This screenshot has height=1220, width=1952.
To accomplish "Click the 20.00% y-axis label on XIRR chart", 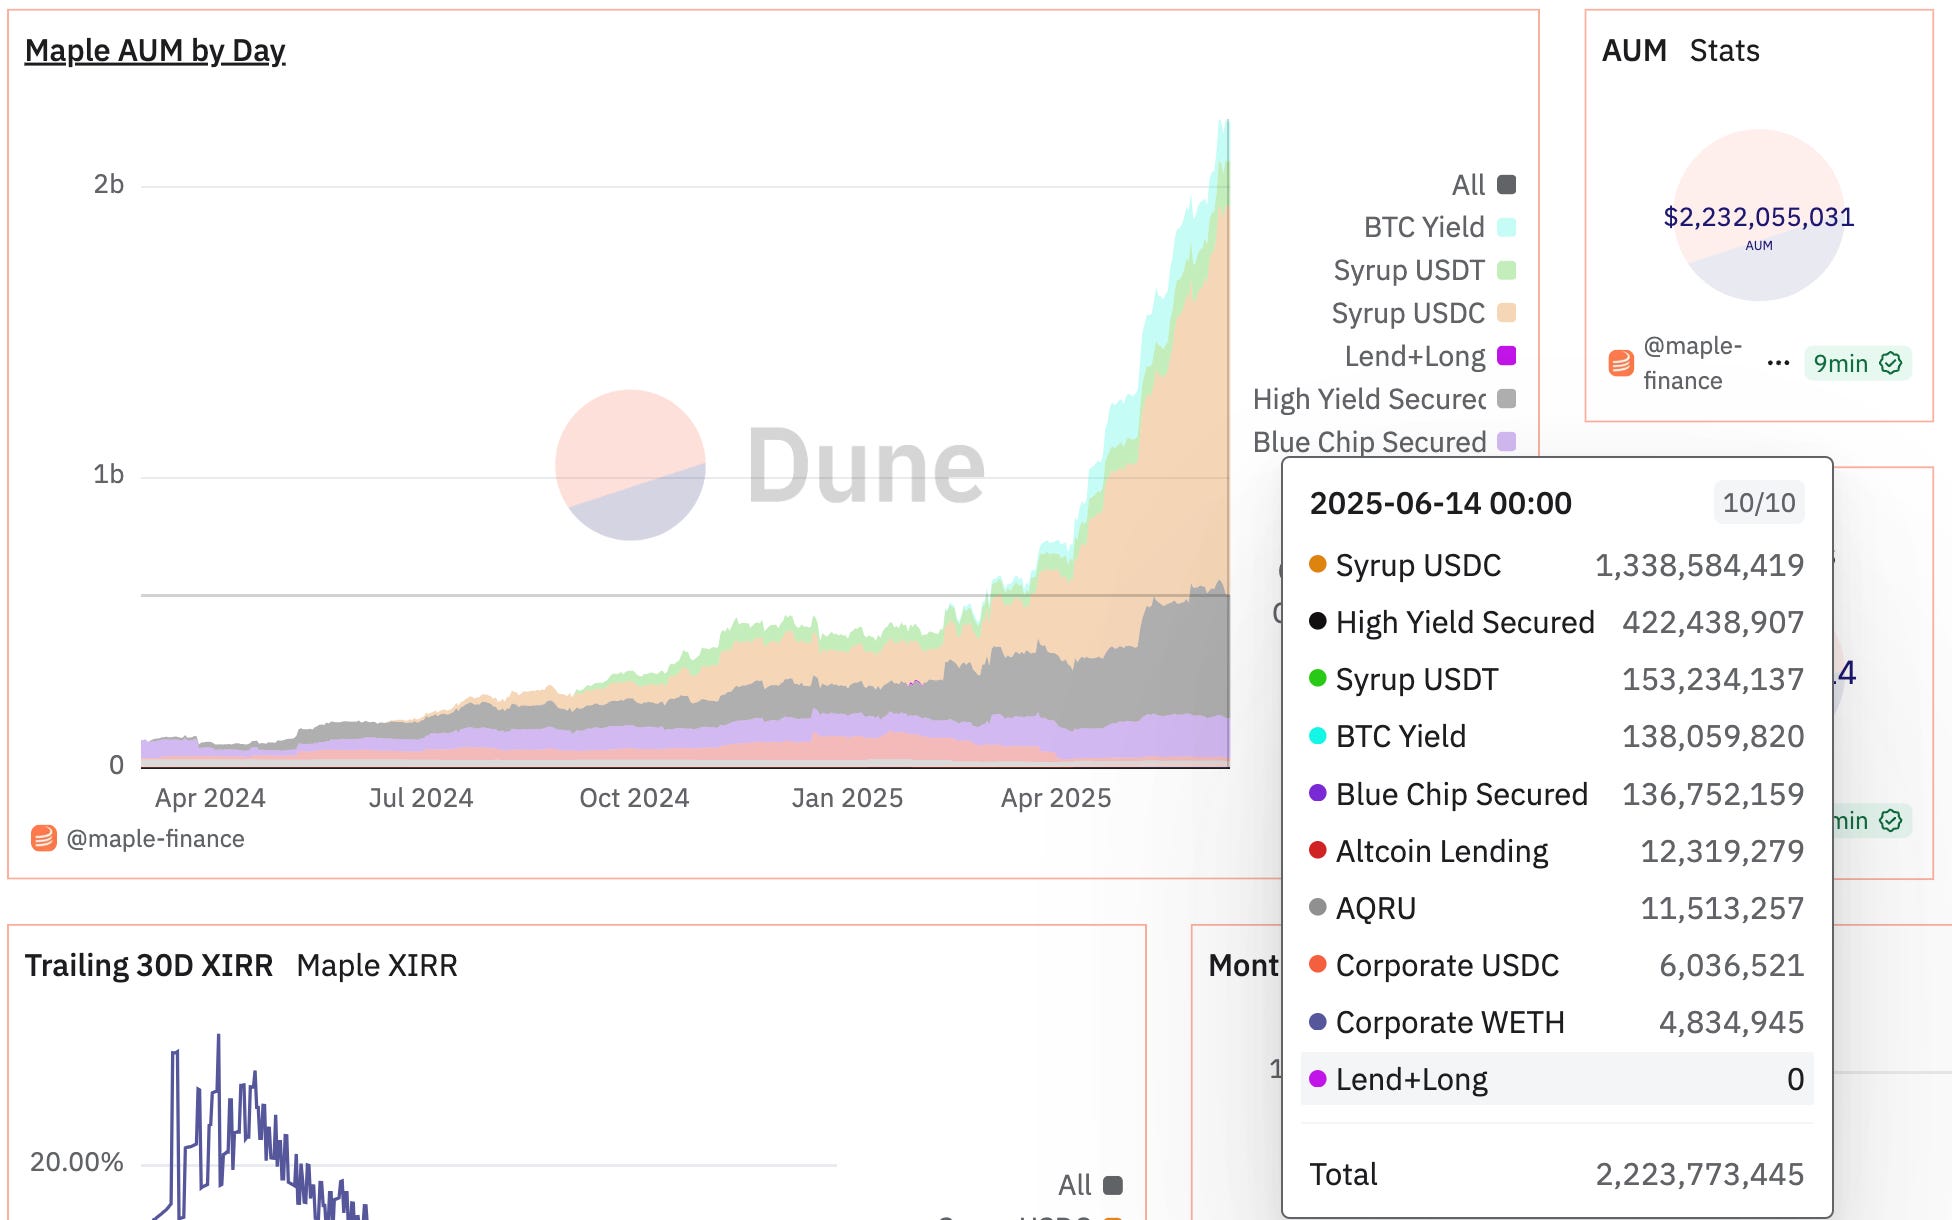I will pyautogui.click(x=77, y=1163).
